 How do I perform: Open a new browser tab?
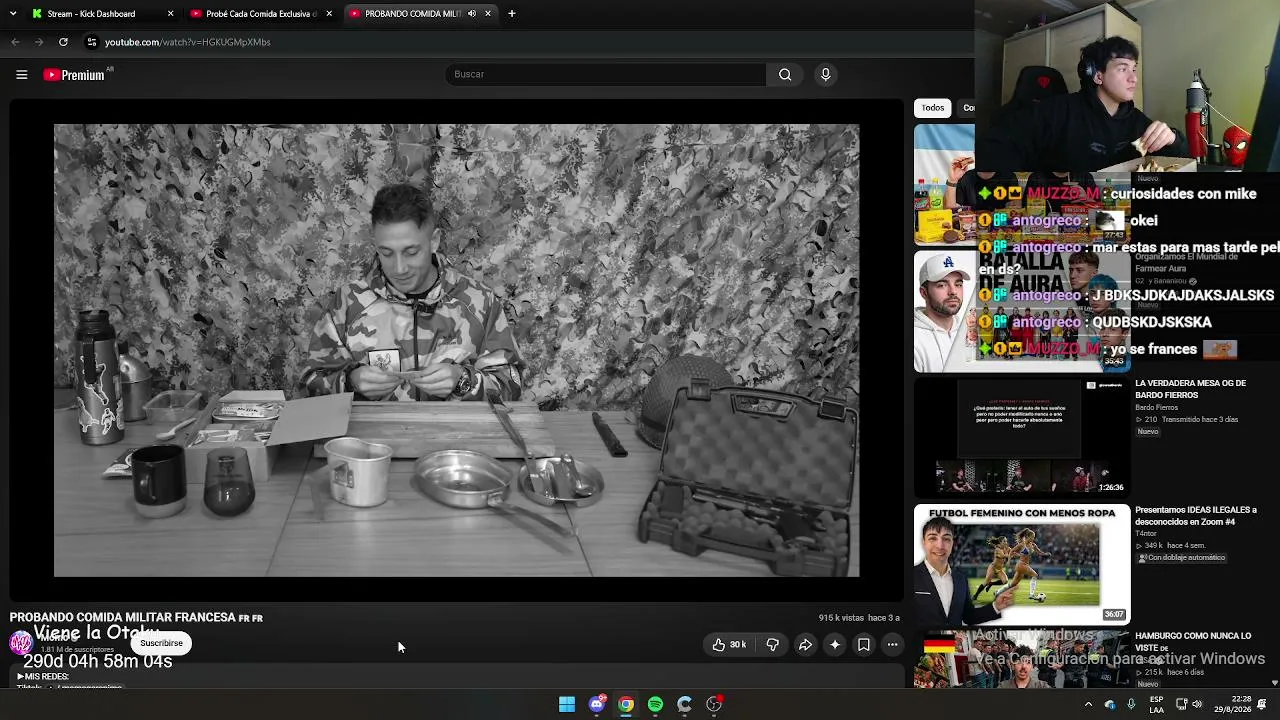pos(512,14)
